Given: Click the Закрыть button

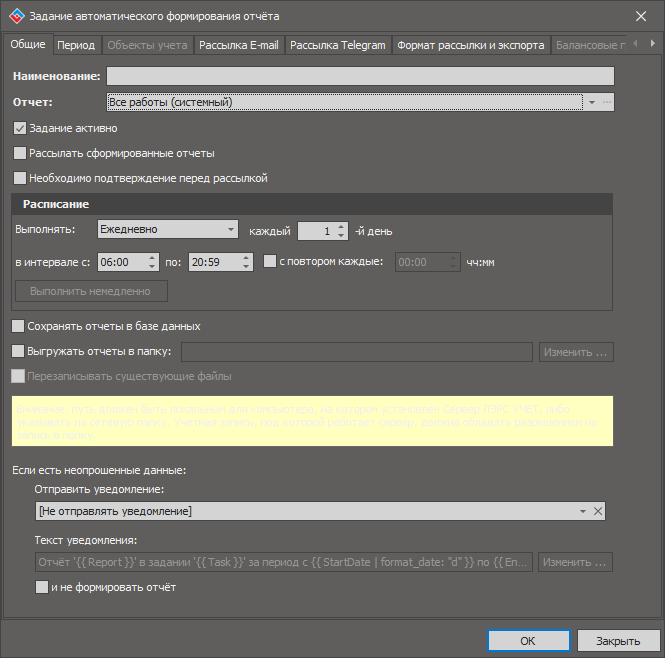Looking at the screenshot, I should pos(618,641).
